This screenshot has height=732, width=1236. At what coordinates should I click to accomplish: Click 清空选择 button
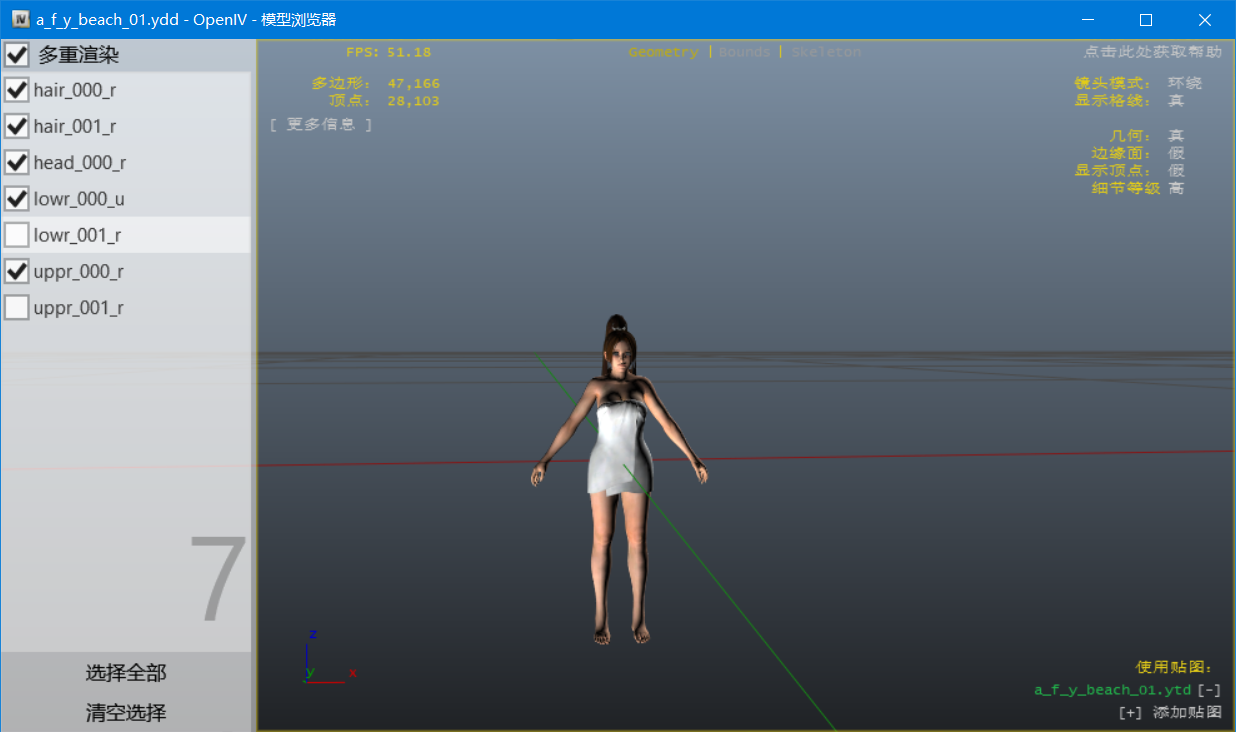(126, 713)
